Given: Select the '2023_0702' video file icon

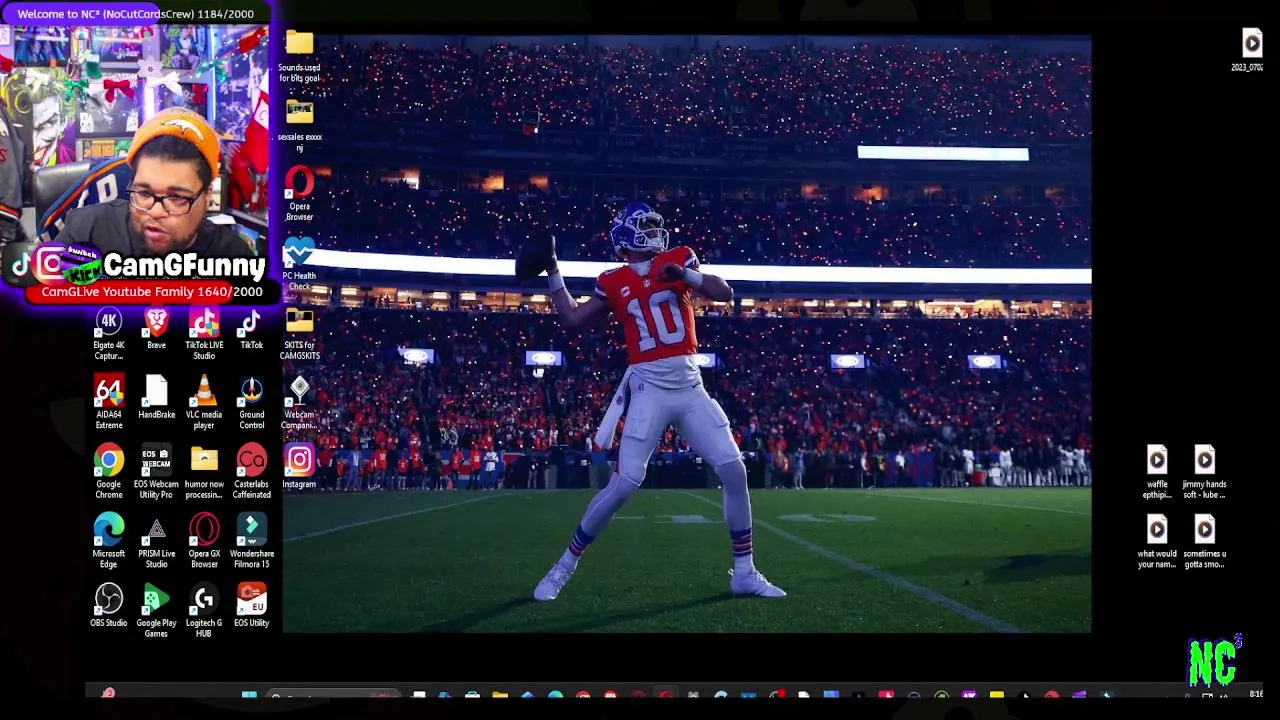Looking at the screenshot, I should (x=1250, y=51).
